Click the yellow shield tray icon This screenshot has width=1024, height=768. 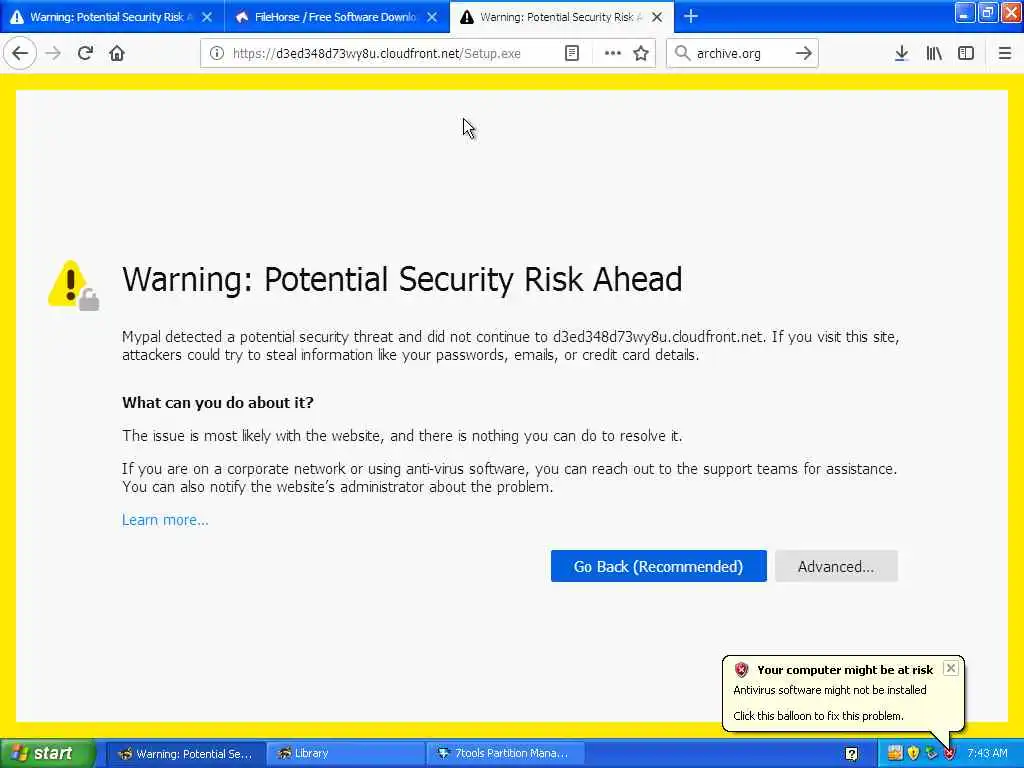[913, 753]
